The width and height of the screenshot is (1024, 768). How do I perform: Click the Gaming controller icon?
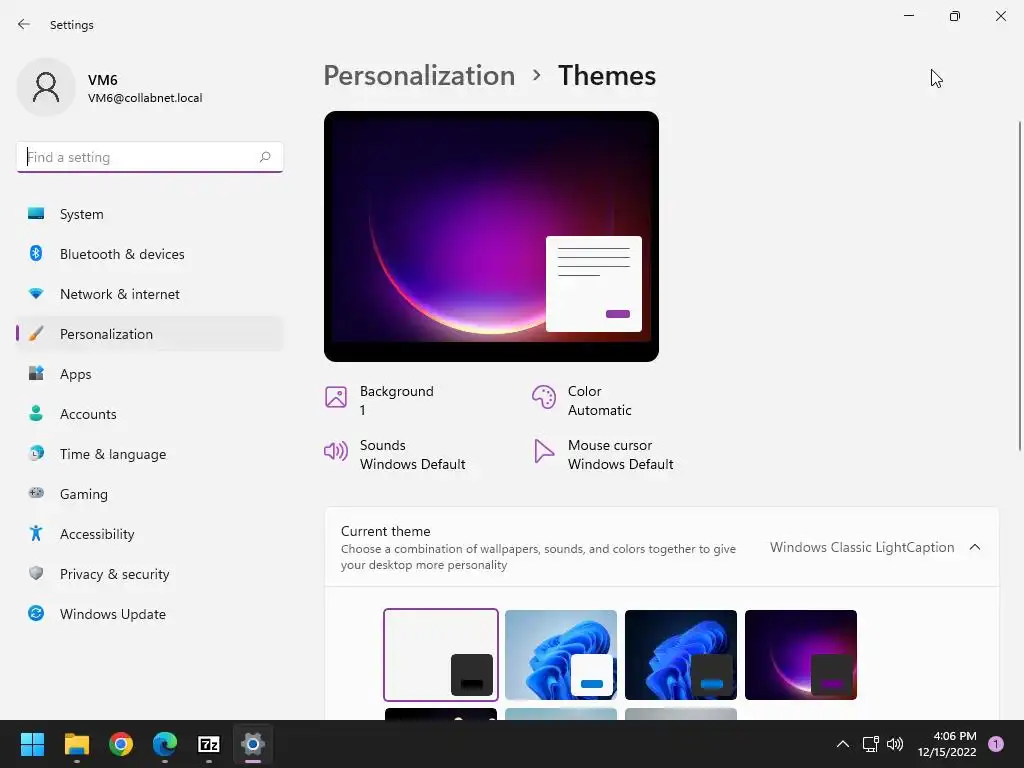click(36, 493)
